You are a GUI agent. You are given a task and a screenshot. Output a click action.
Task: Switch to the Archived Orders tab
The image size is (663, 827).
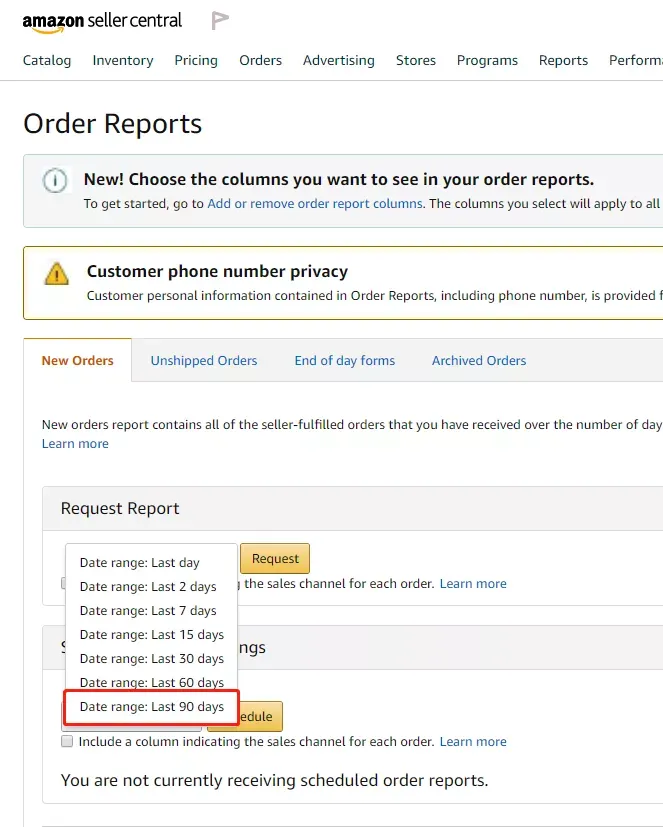[x=479, y=360]
